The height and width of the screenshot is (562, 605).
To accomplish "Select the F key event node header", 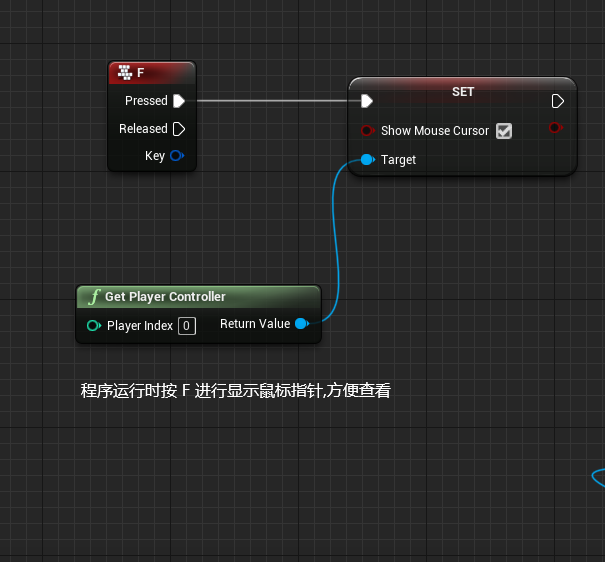I will 152,73.
